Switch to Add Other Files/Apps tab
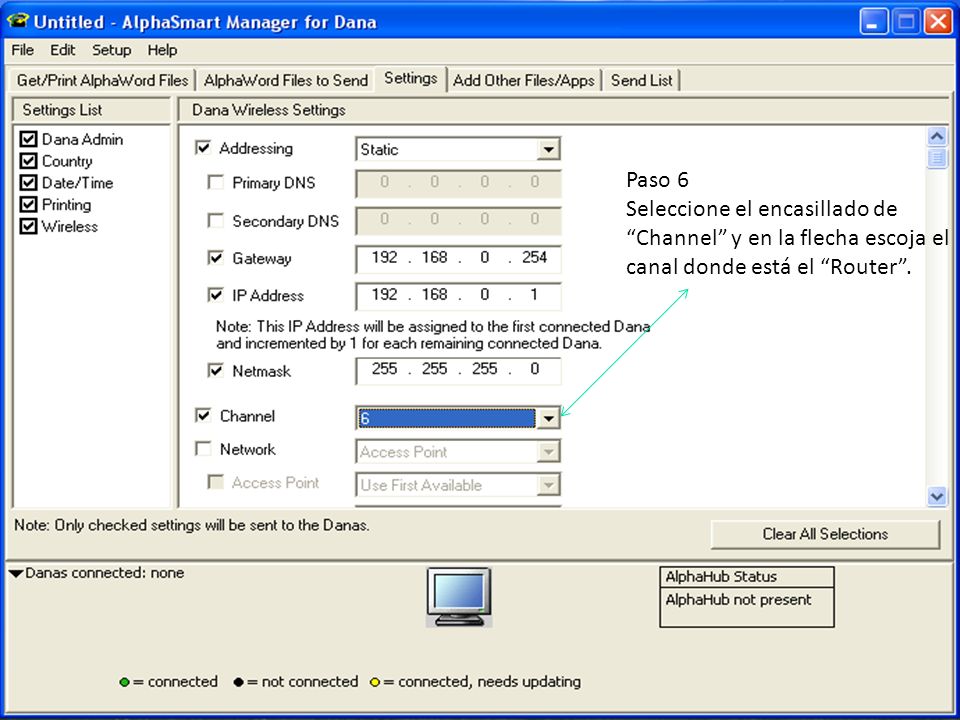 coord(523,80)
